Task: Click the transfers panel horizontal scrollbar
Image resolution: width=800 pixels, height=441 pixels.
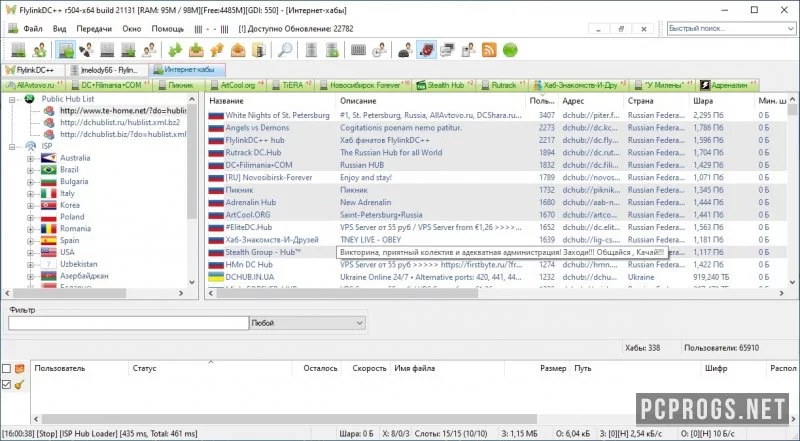Action: [x=415, y=419]
